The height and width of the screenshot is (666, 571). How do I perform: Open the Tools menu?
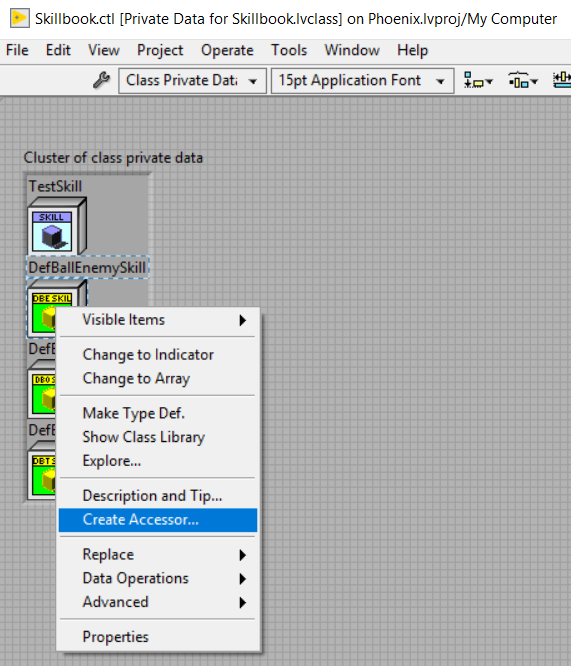tap(289, 50)
